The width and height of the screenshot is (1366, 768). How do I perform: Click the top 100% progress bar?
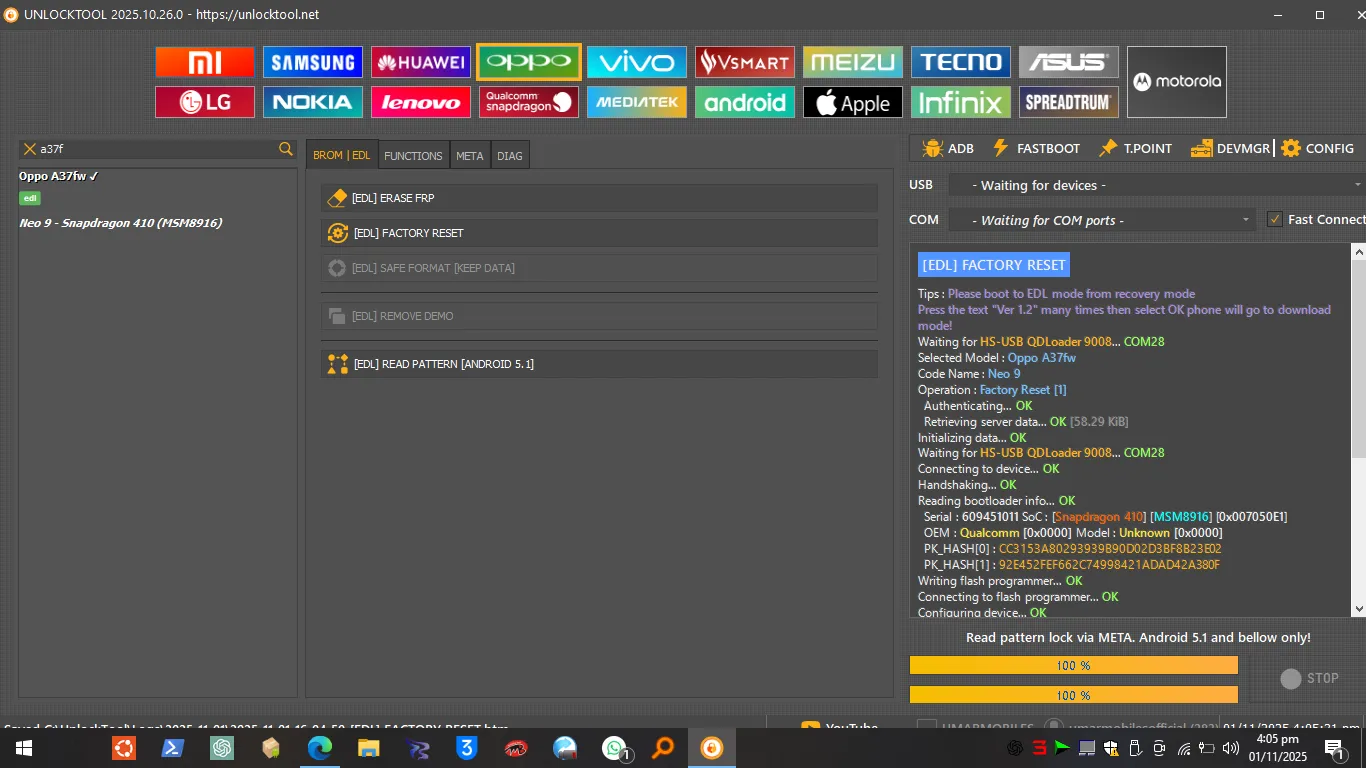(x=1073, y=665)
